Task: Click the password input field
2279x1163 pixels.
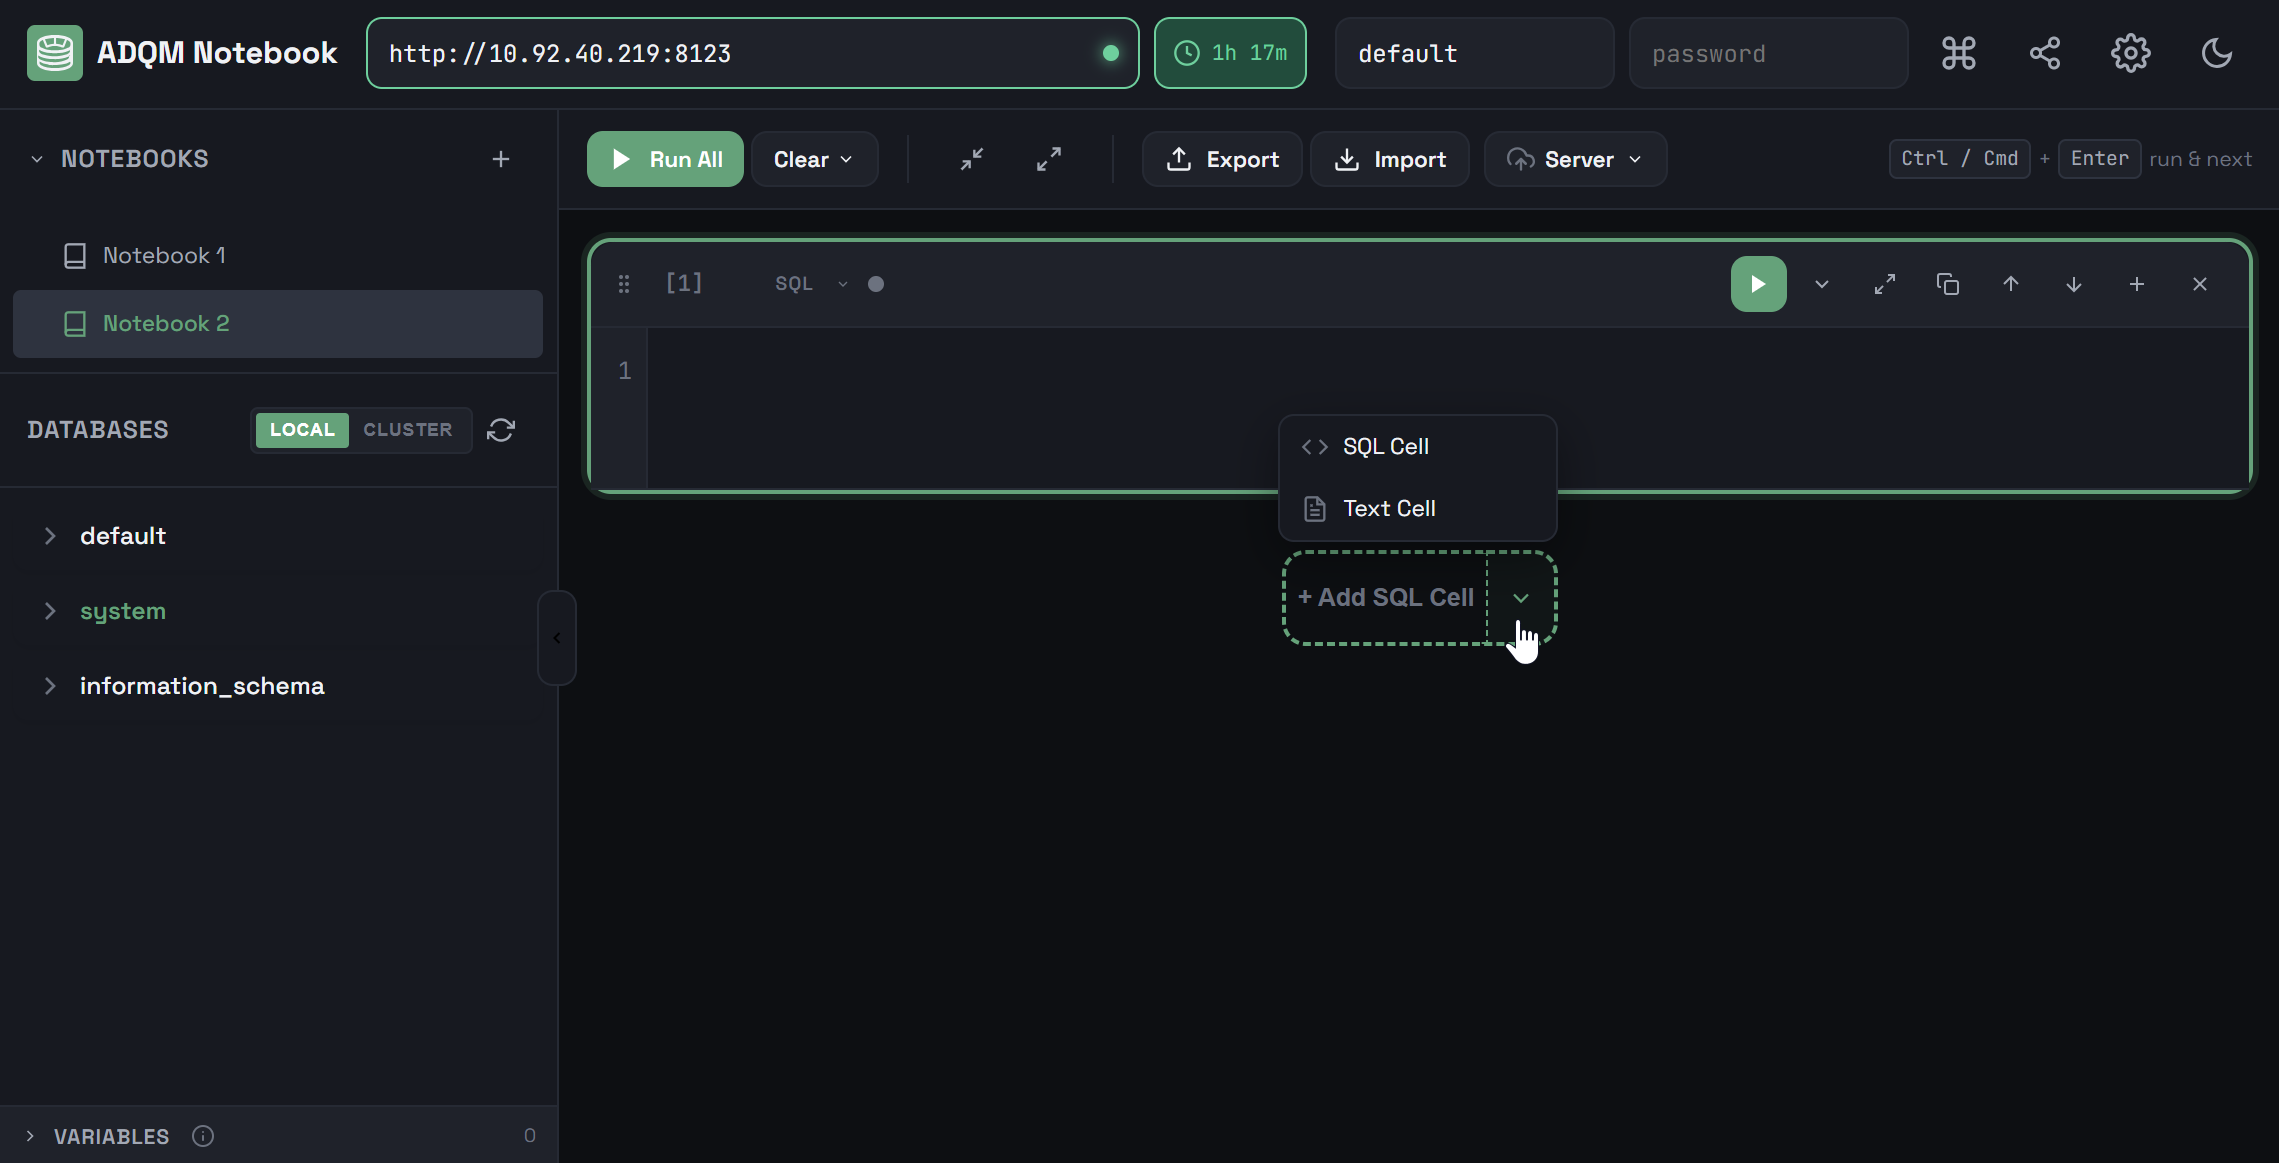Action: 1767,53
